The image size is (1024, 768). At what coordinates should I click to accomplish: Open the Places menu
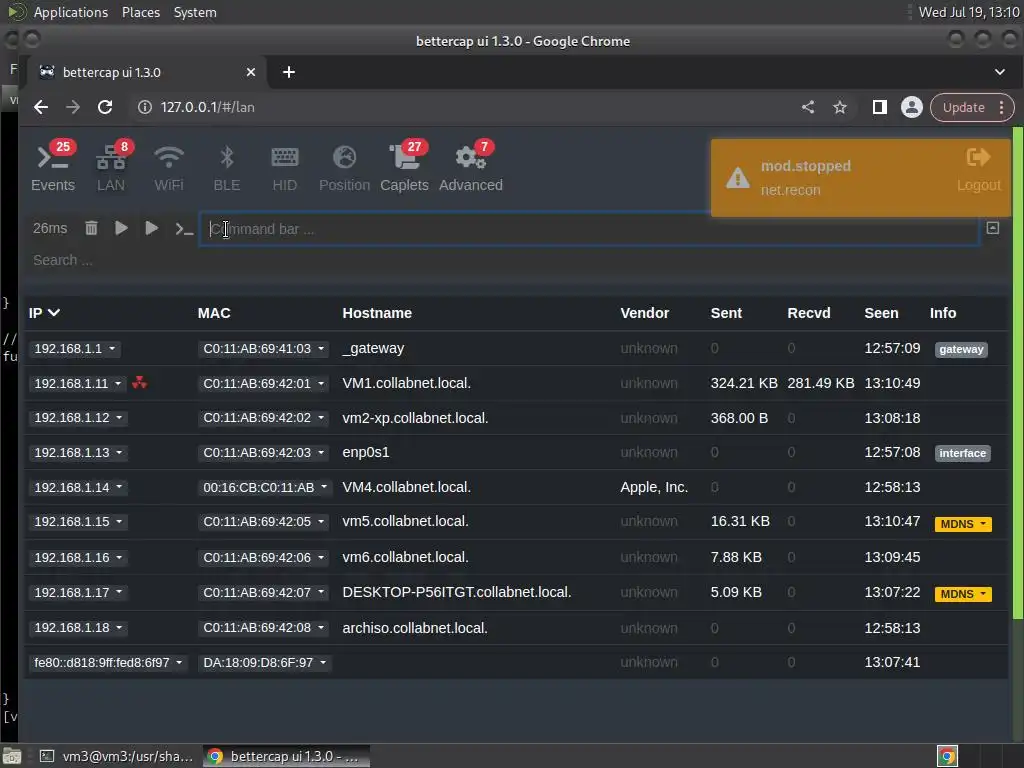point(140,12)
